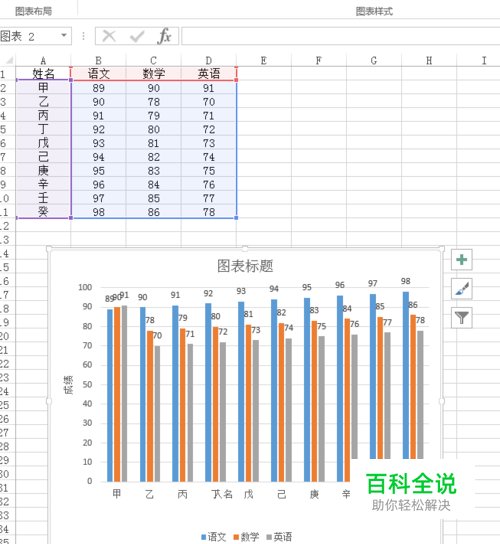This screenshot has width=500, height=544.
Task: Select row 1 header
Action: (x=7, y=74)
